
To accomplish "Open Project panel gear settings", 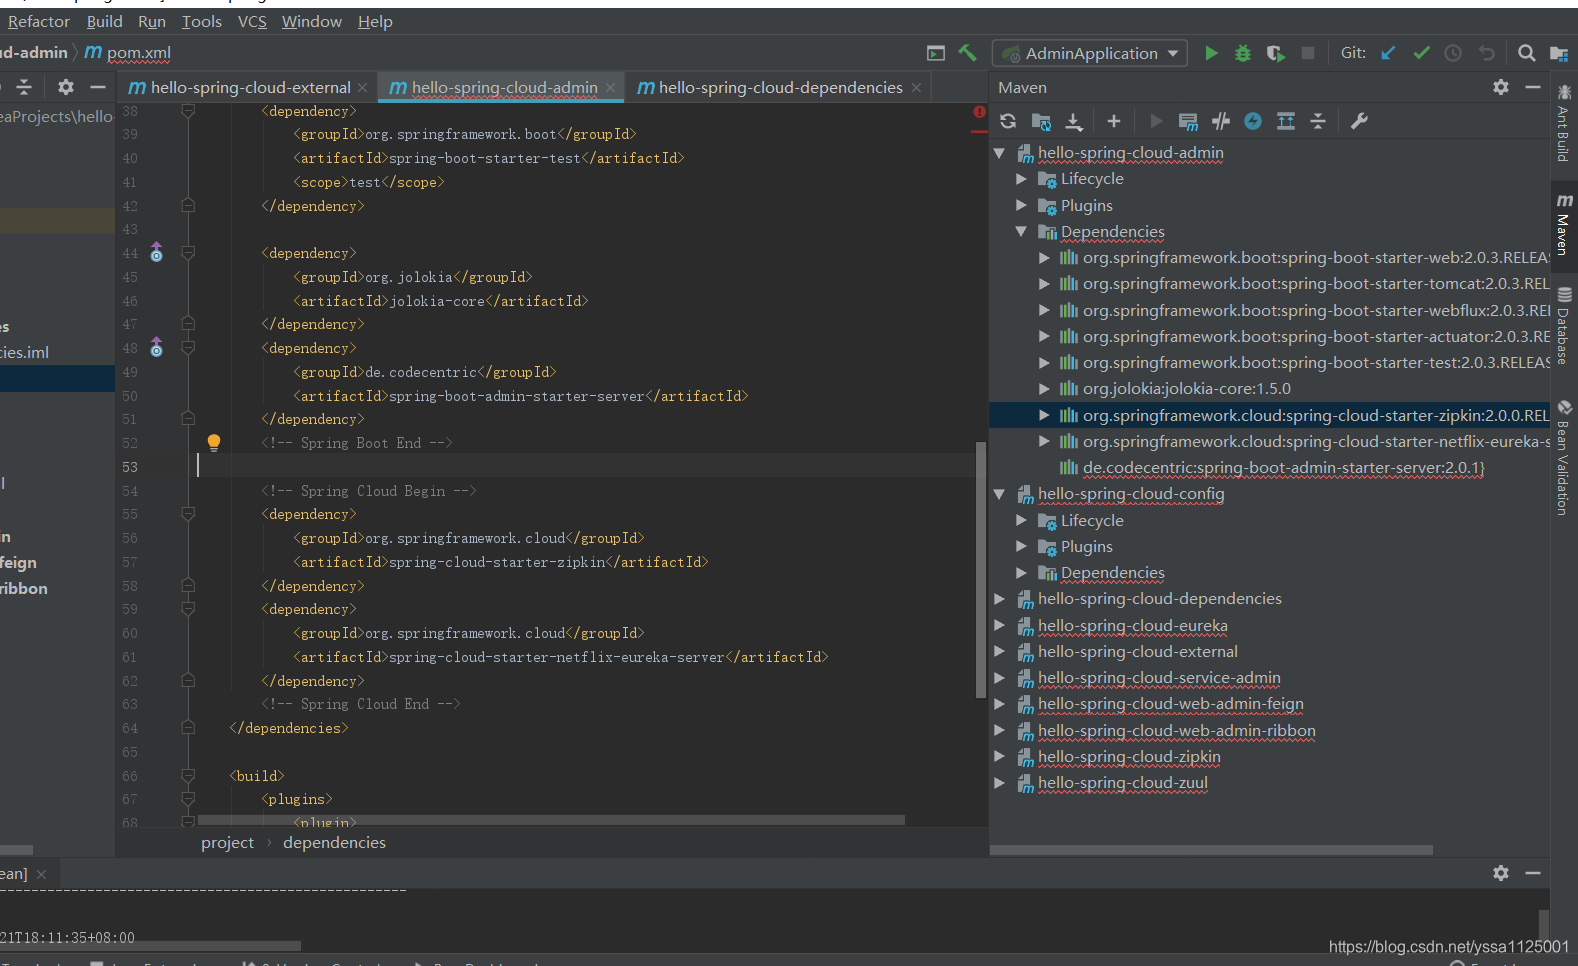I will (66, 87).
